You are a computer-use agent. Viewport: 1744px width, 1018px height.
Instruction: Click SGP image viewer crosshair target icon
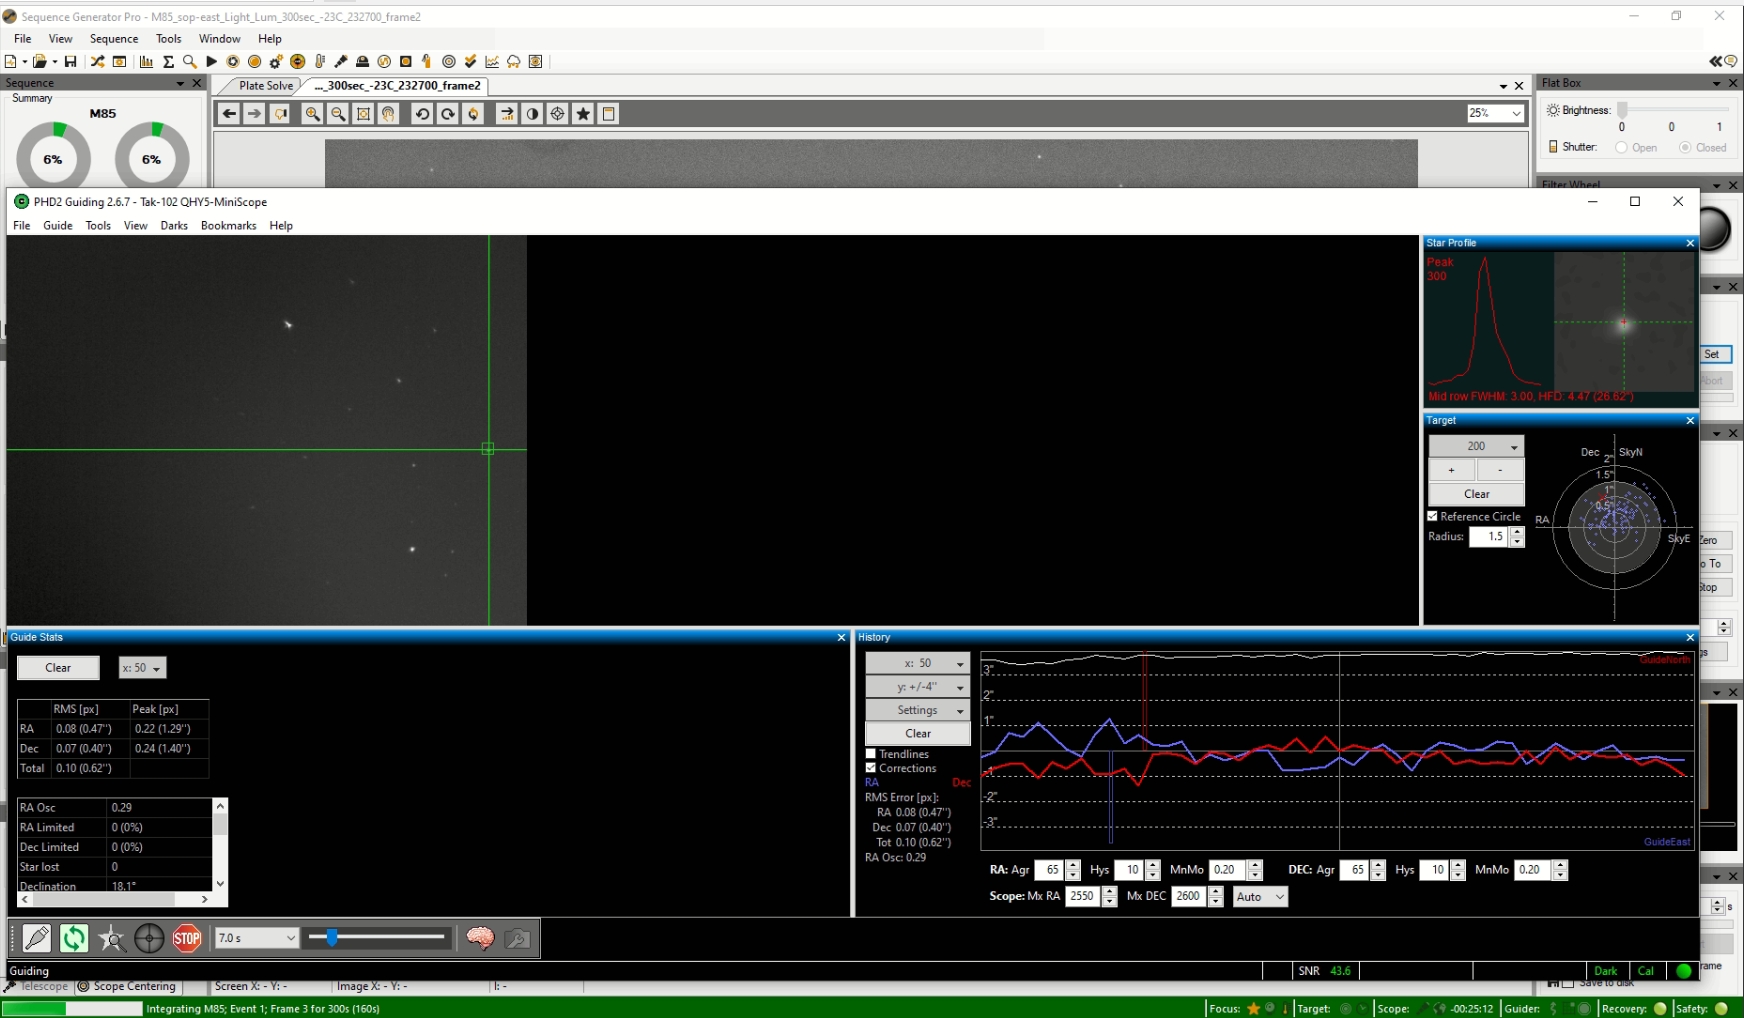pyautogui.click(x=558, y=114)
